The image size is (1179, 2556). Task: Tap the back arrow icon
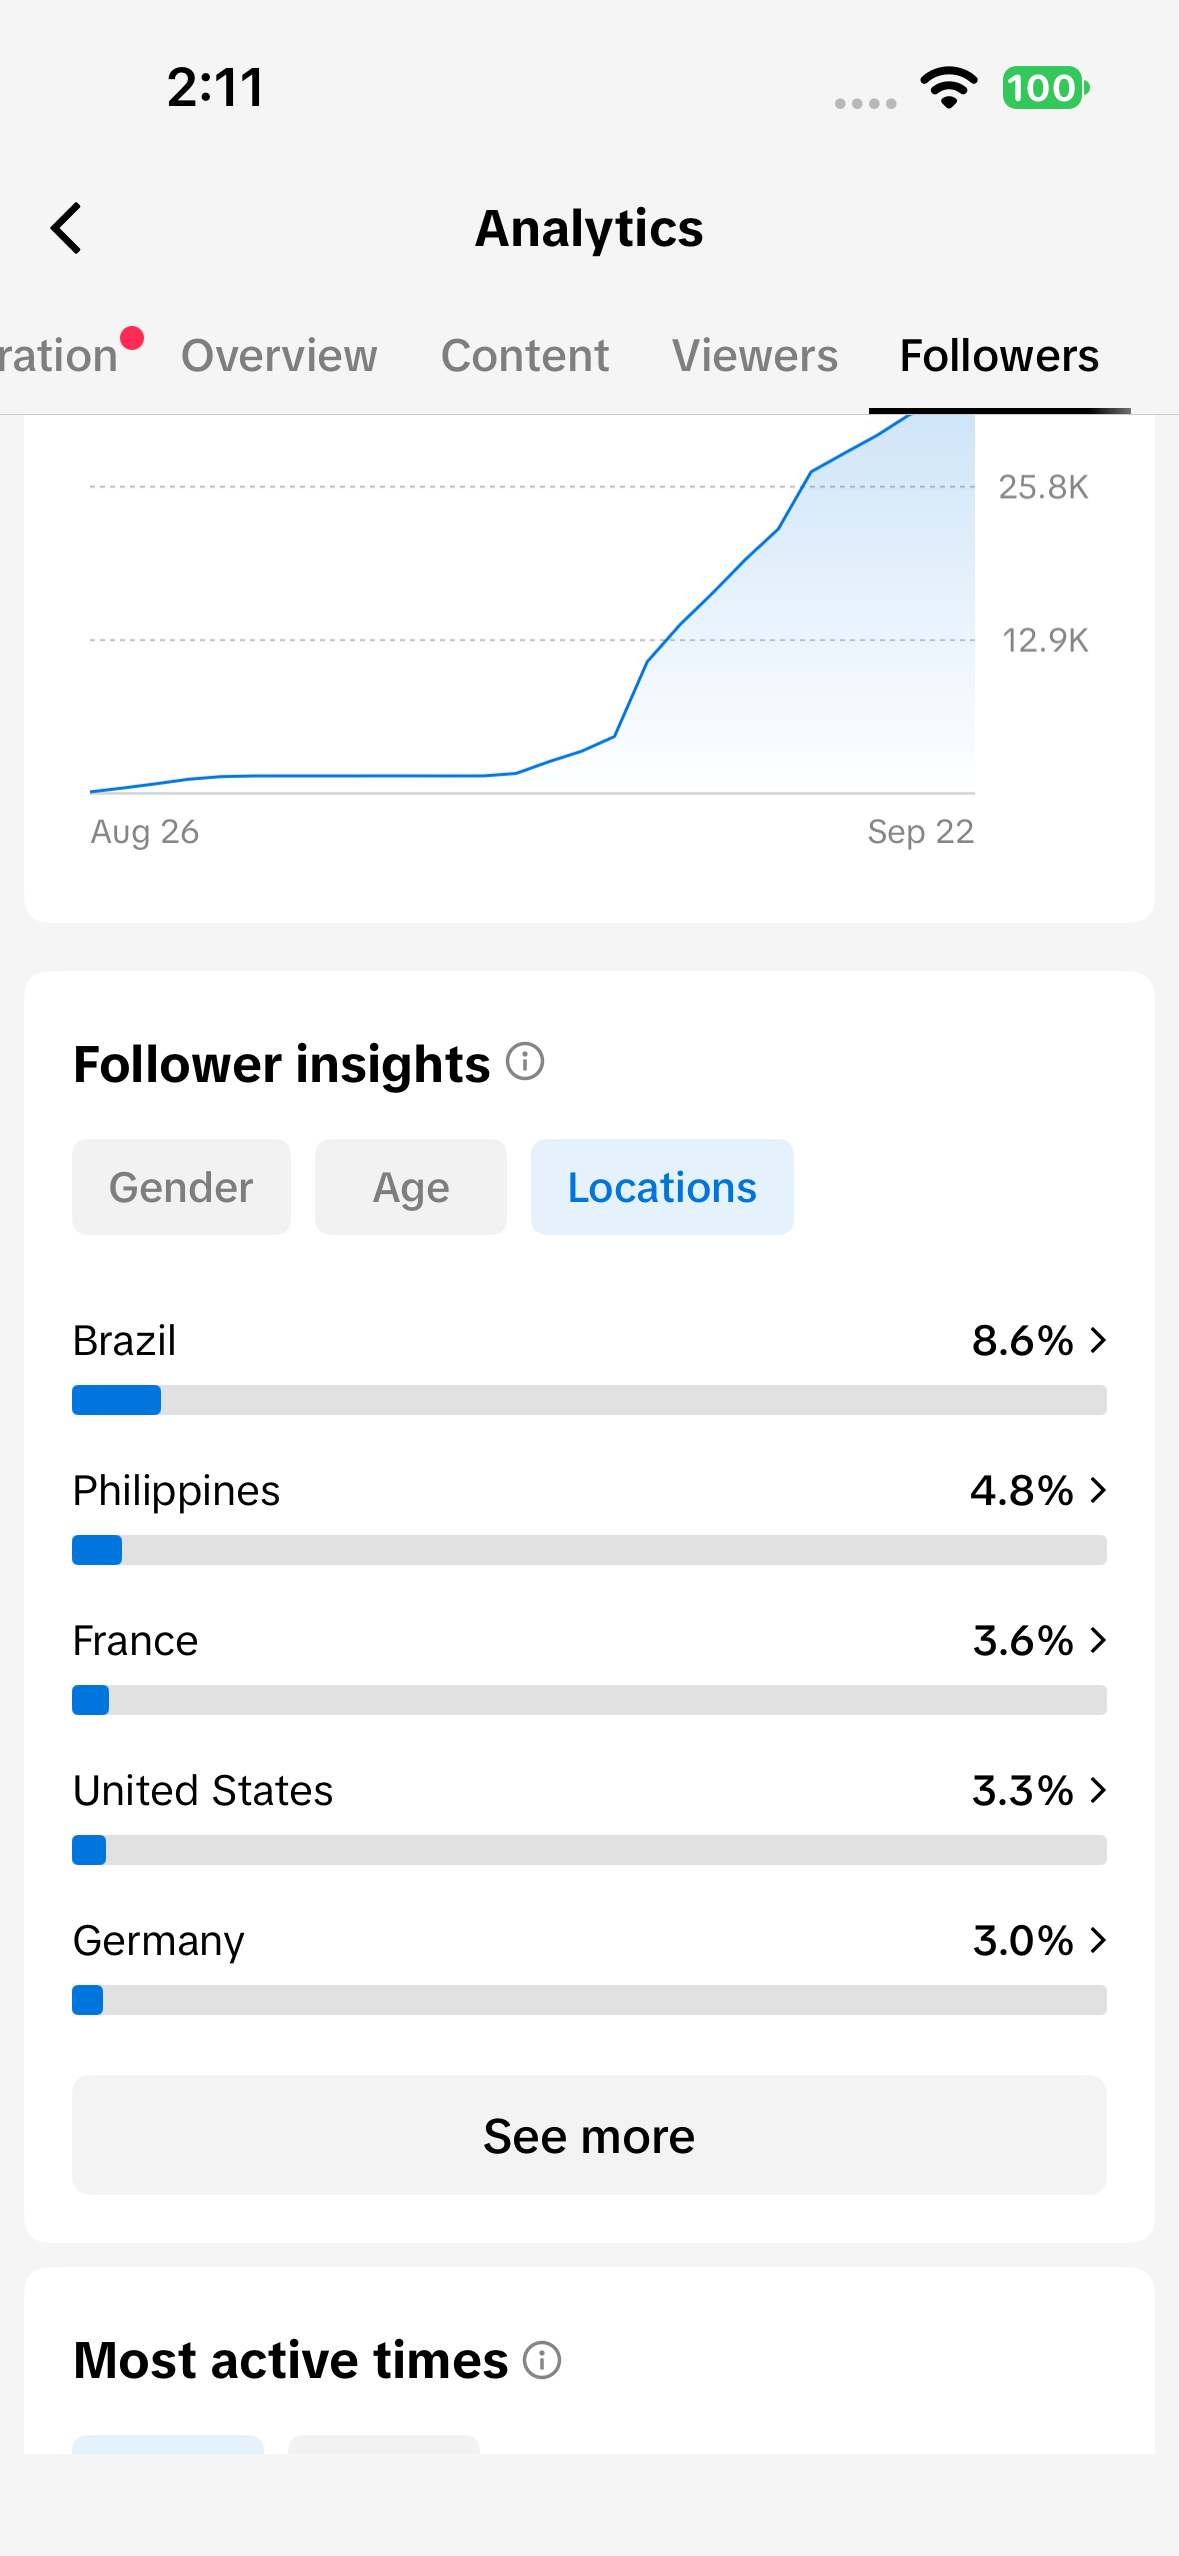click(x=66, y=228)
